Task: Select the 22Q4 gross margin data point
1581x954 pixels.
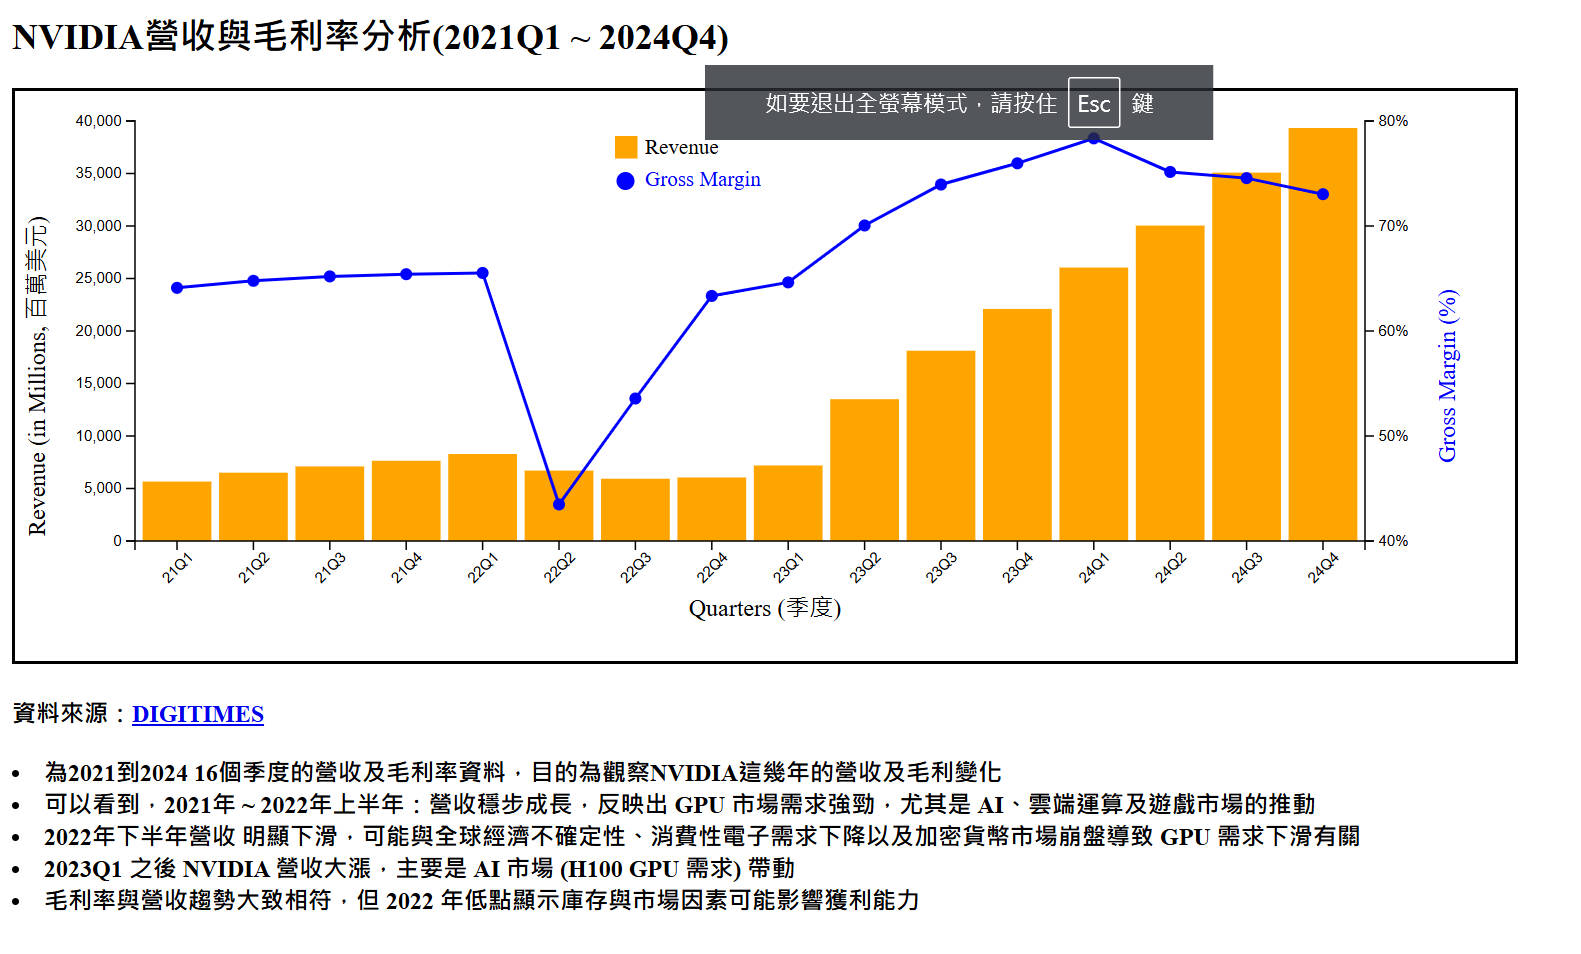Action: pos(712,296)
